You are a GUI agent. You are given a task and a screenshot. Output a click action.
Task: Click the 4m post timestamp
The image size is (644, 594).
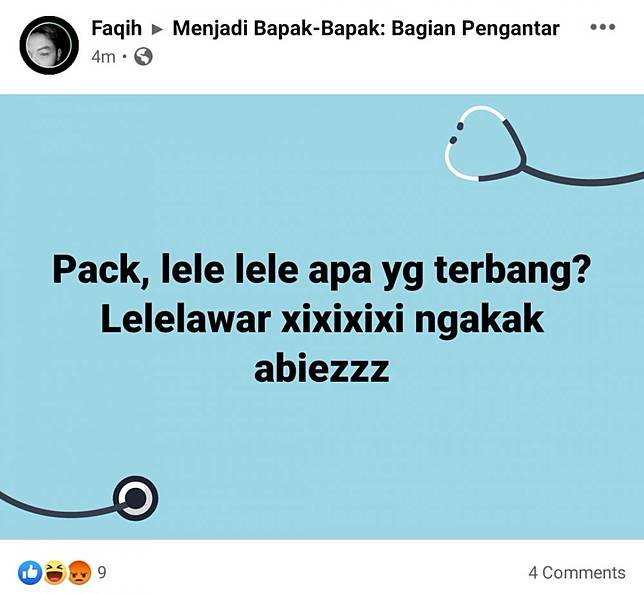[104, 57]
